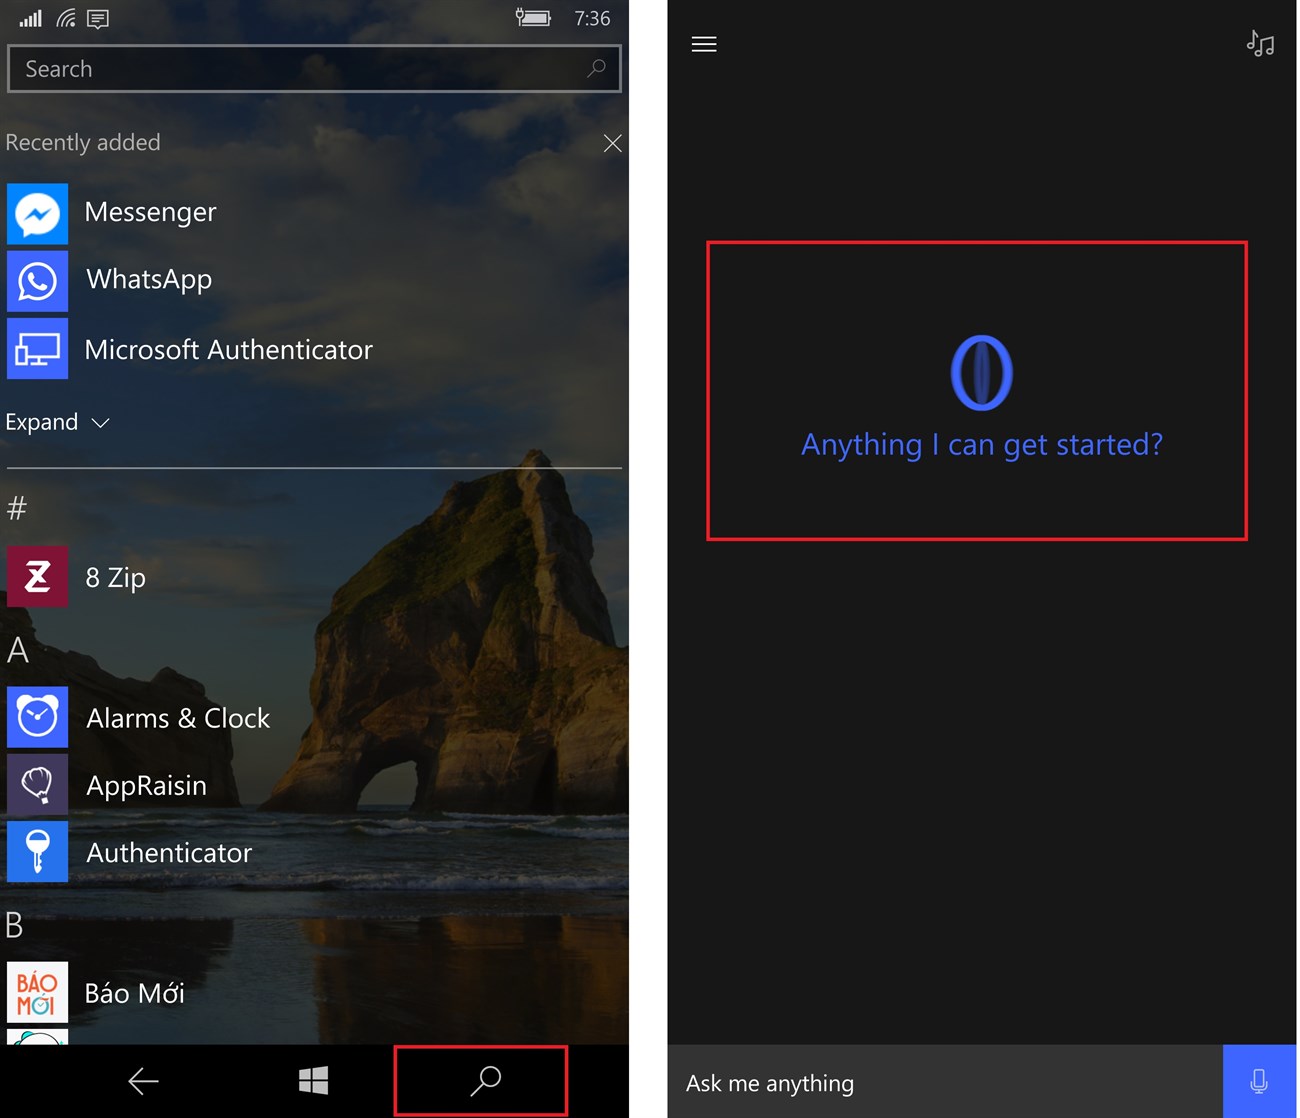Viewport: 1300px width, 1118px height.
Task: Select the Báo Mới label
Action: tap(135, 993)
